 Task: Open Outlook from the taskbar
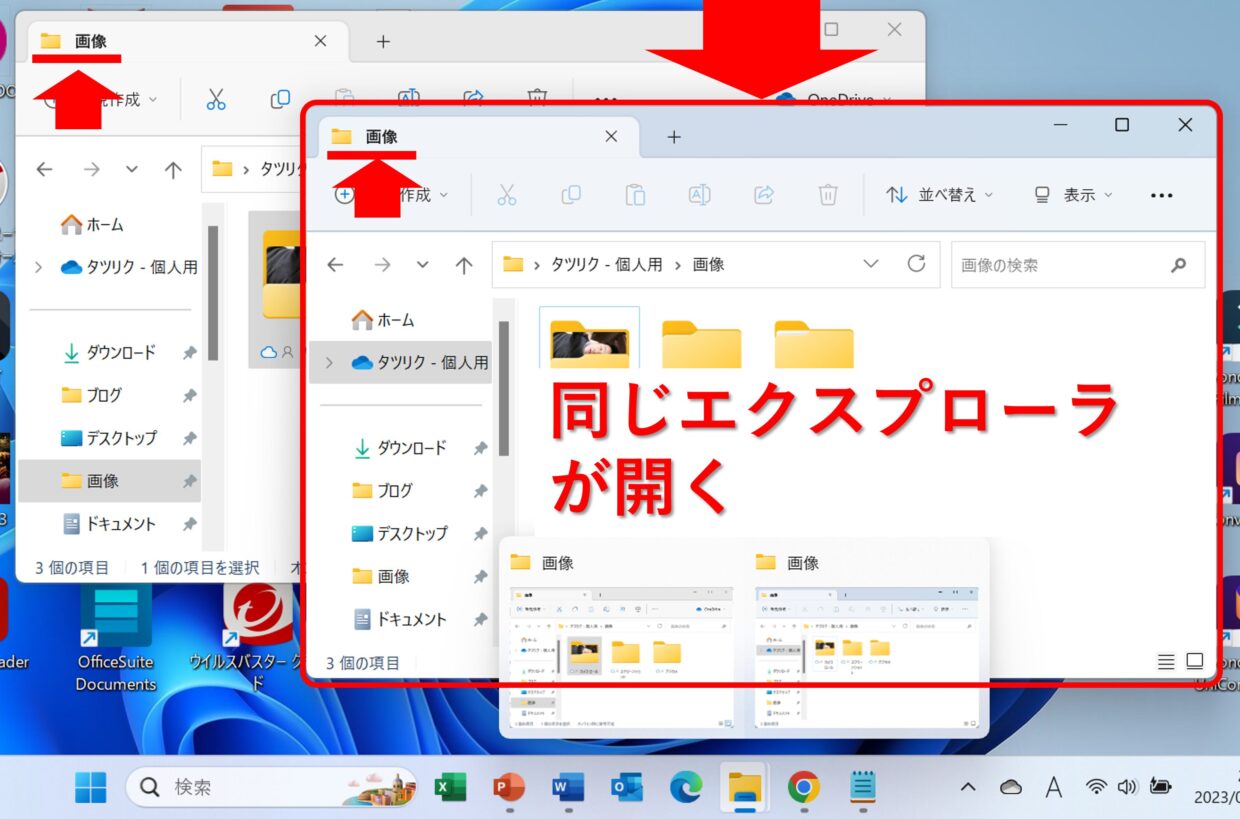627,788
